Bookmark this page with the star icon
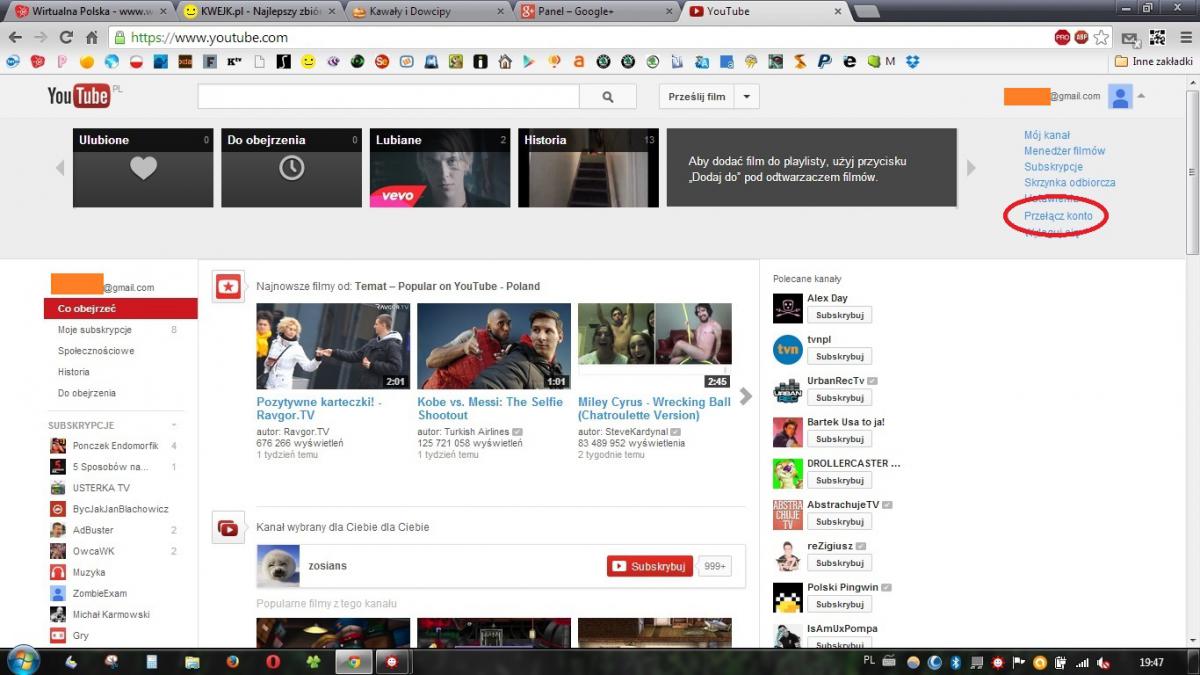The width and height of the screenshot is (1200, 675). pyautogui.click(x=1101, y=38)
